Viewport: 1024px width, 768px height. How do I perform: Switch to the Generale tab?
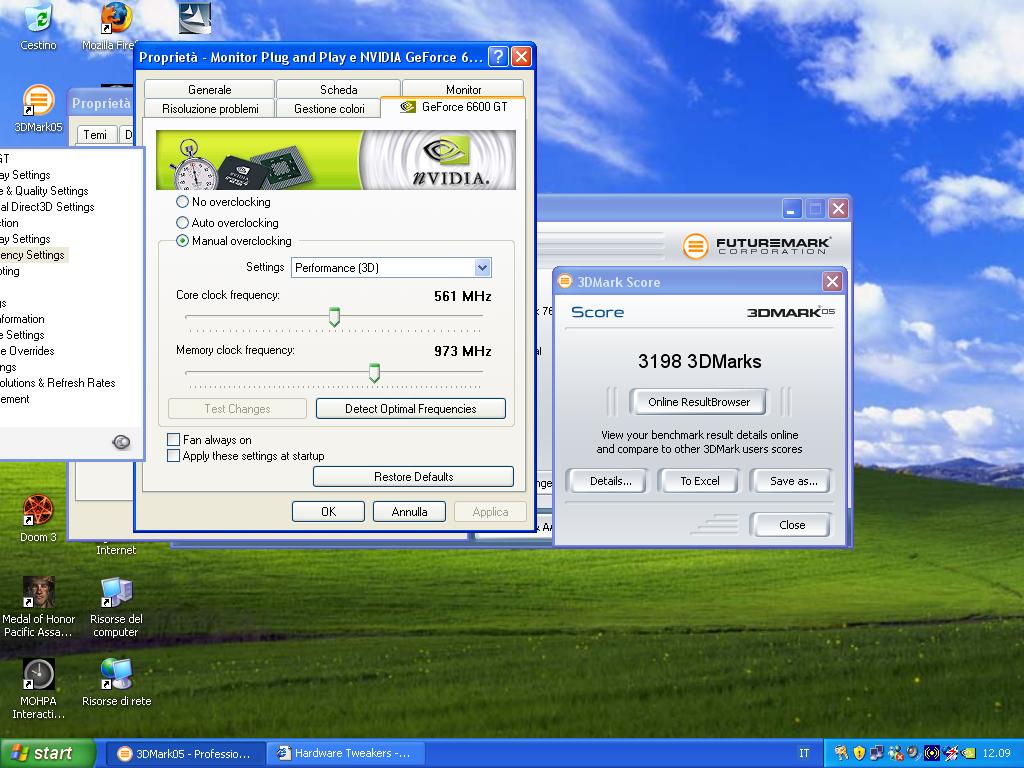point(209,89)
